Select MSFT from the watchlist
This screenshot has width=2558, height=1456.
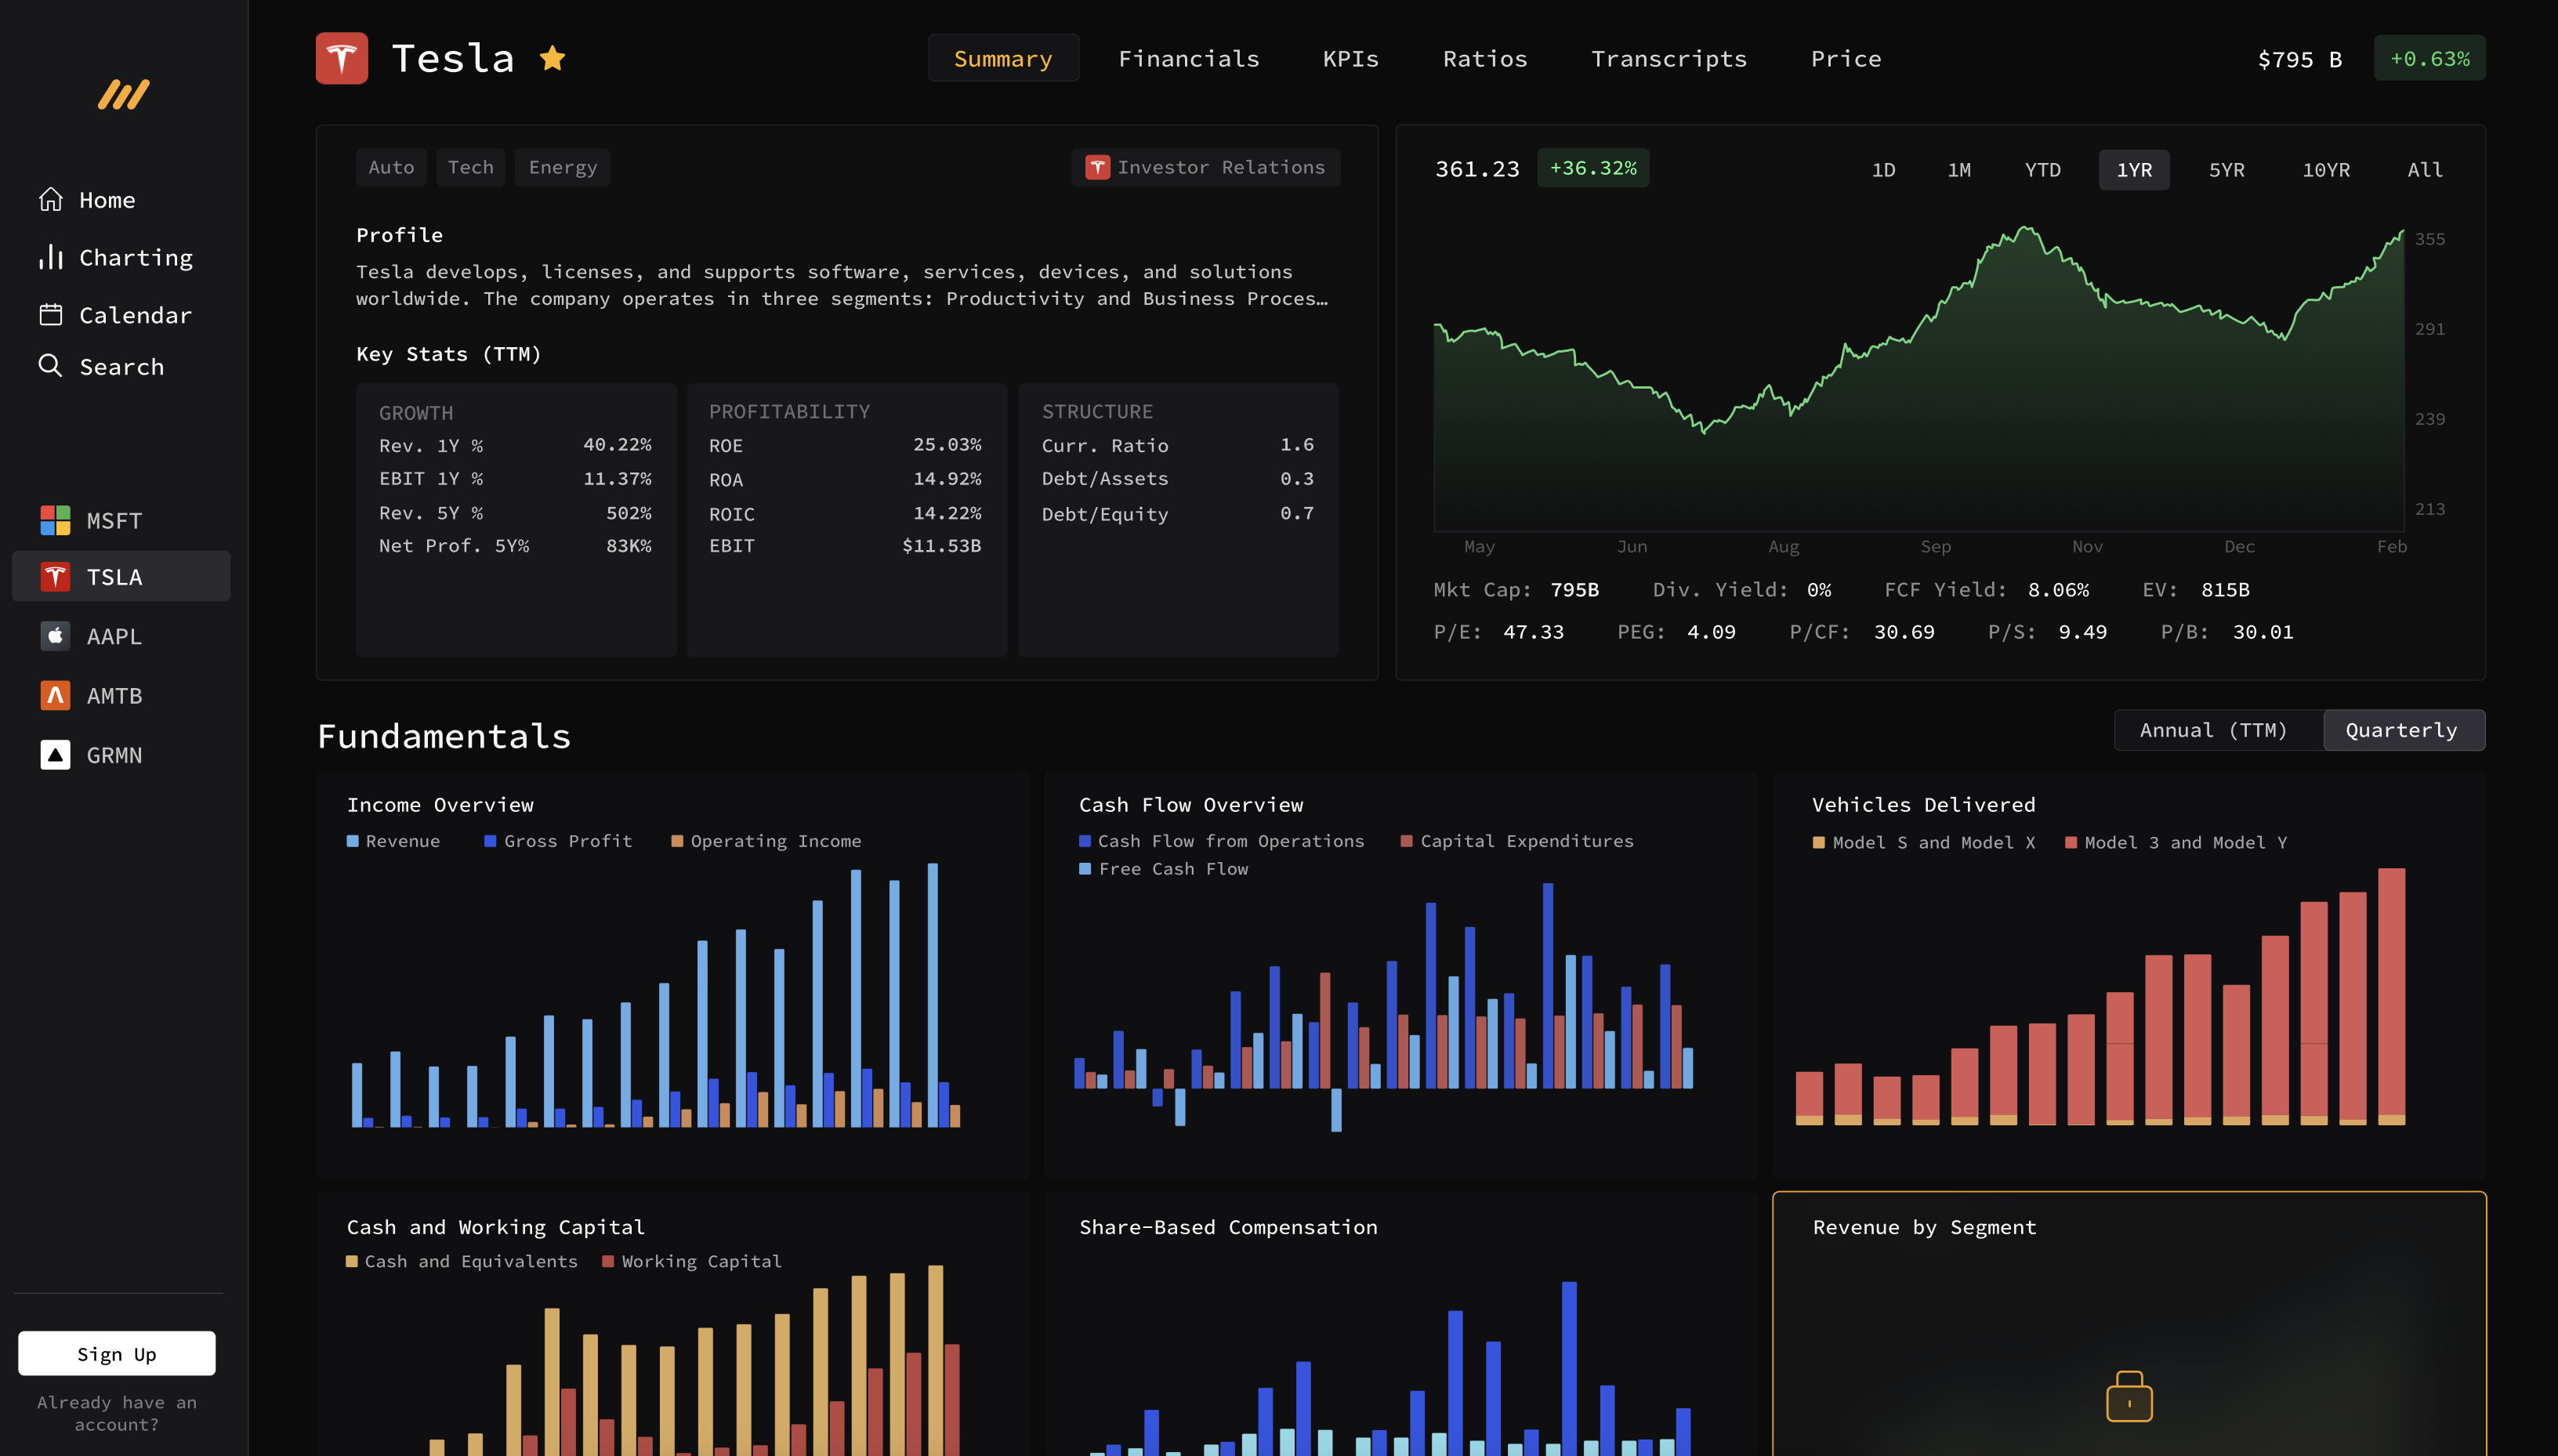[x=113, y=521]
